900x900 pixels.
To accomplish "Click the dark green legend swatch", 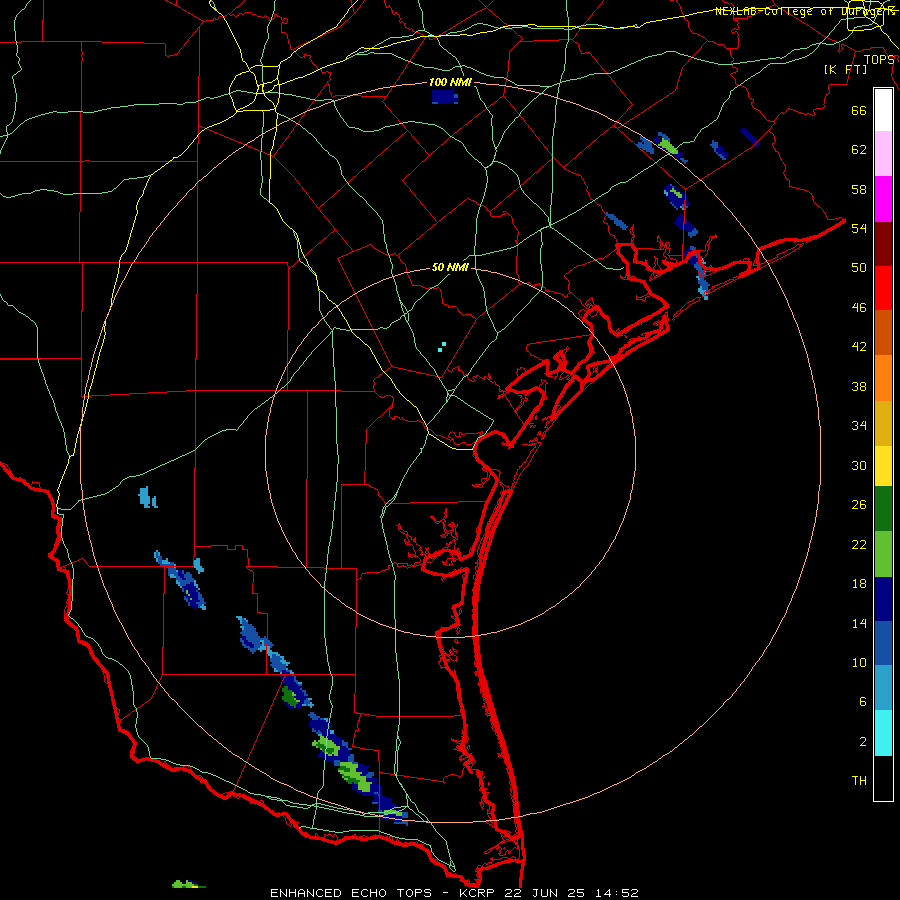I will pyautogui.click(x=883, y=509).
